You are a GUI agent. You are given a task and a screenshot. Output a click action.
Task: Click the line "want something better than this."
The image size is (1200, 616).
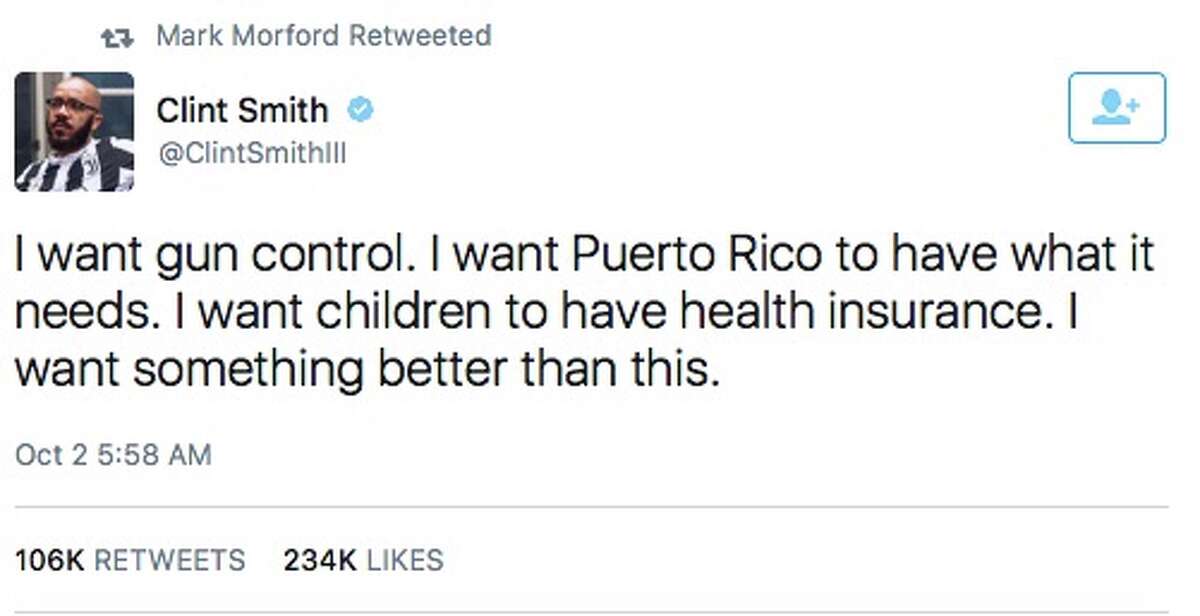point(366,372)
